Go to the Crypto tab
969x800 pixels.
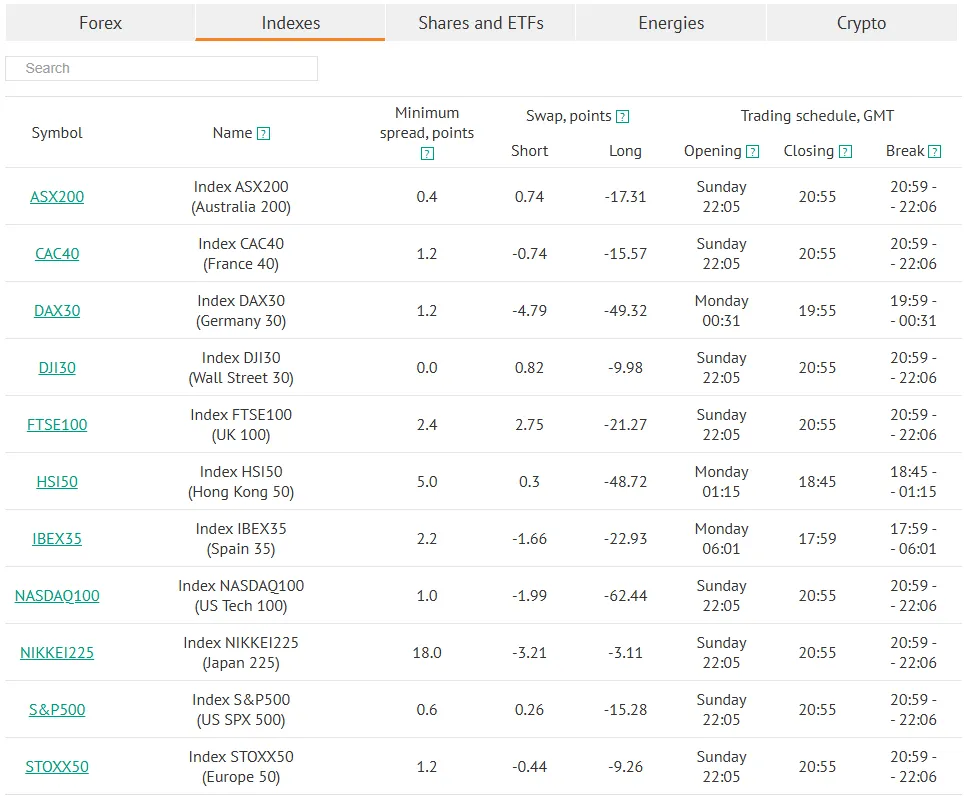[861, 23]
